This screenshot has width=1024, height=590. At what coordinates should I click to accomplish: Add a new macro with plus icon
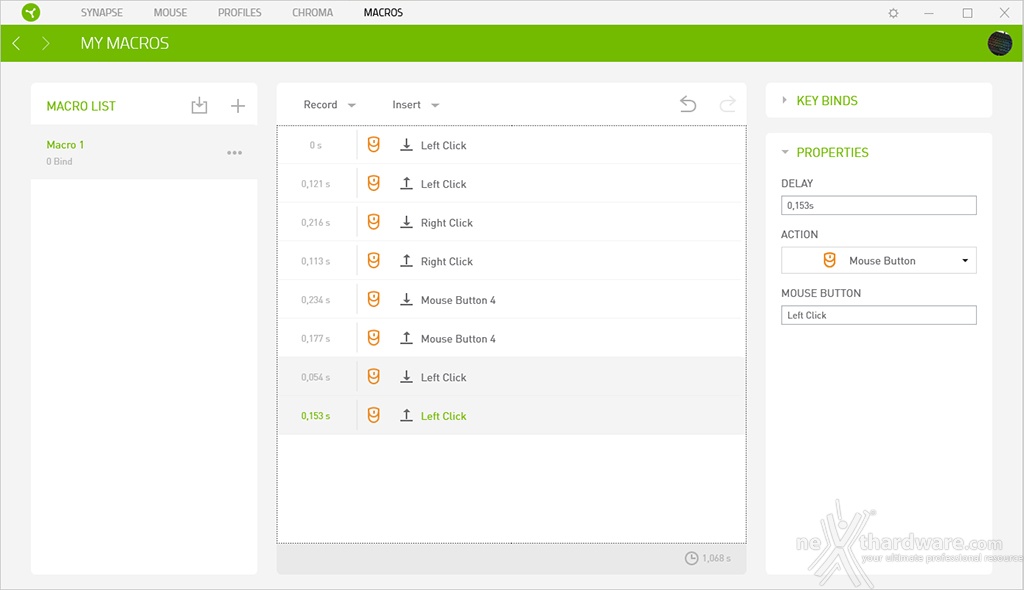point(238,105)
